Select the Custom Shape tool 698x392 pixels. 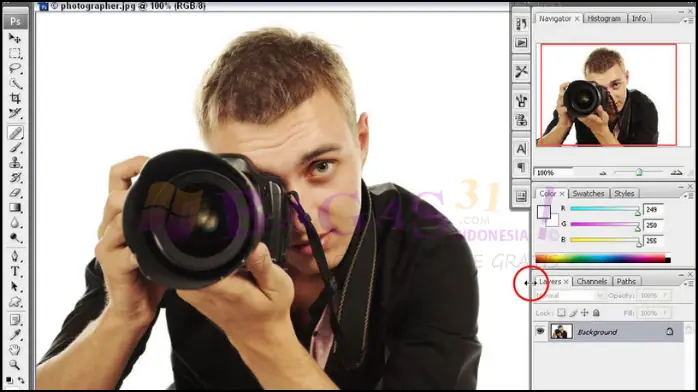[x=15, y=302]
